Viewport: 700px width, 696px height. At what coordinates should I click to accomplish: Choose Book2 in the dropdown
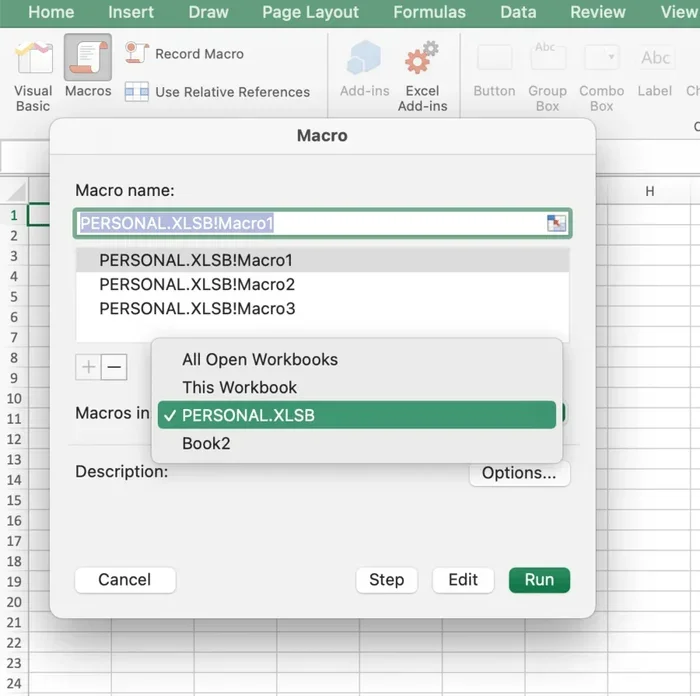(357, 443)
